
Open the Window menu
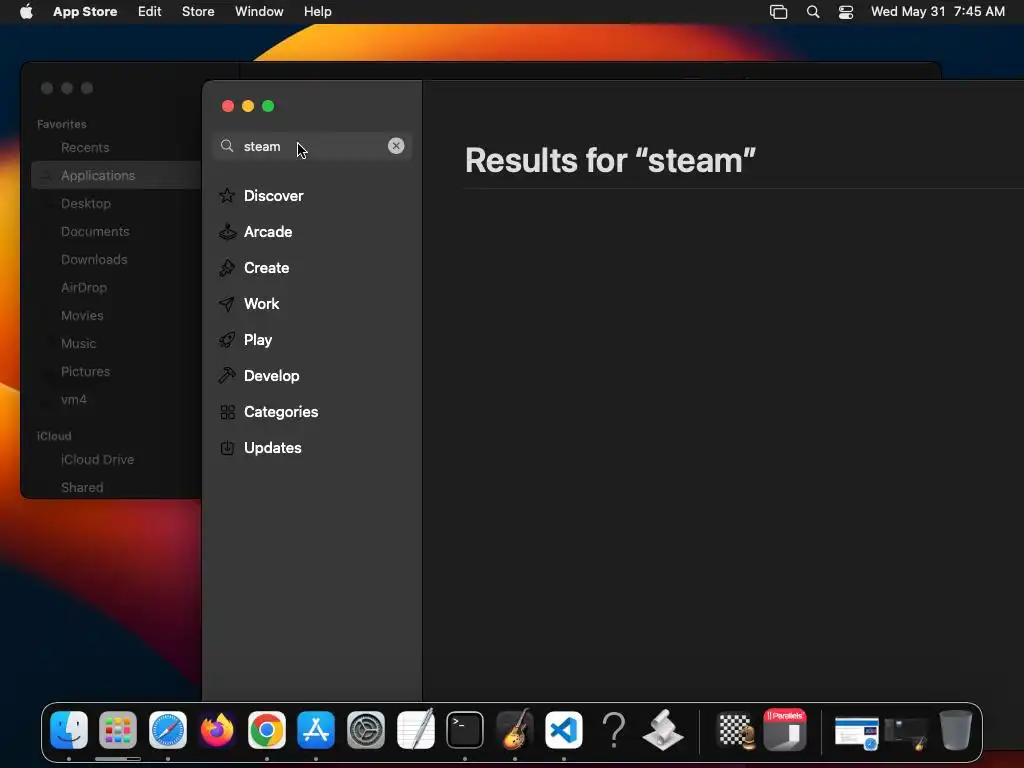coord(259,12)
